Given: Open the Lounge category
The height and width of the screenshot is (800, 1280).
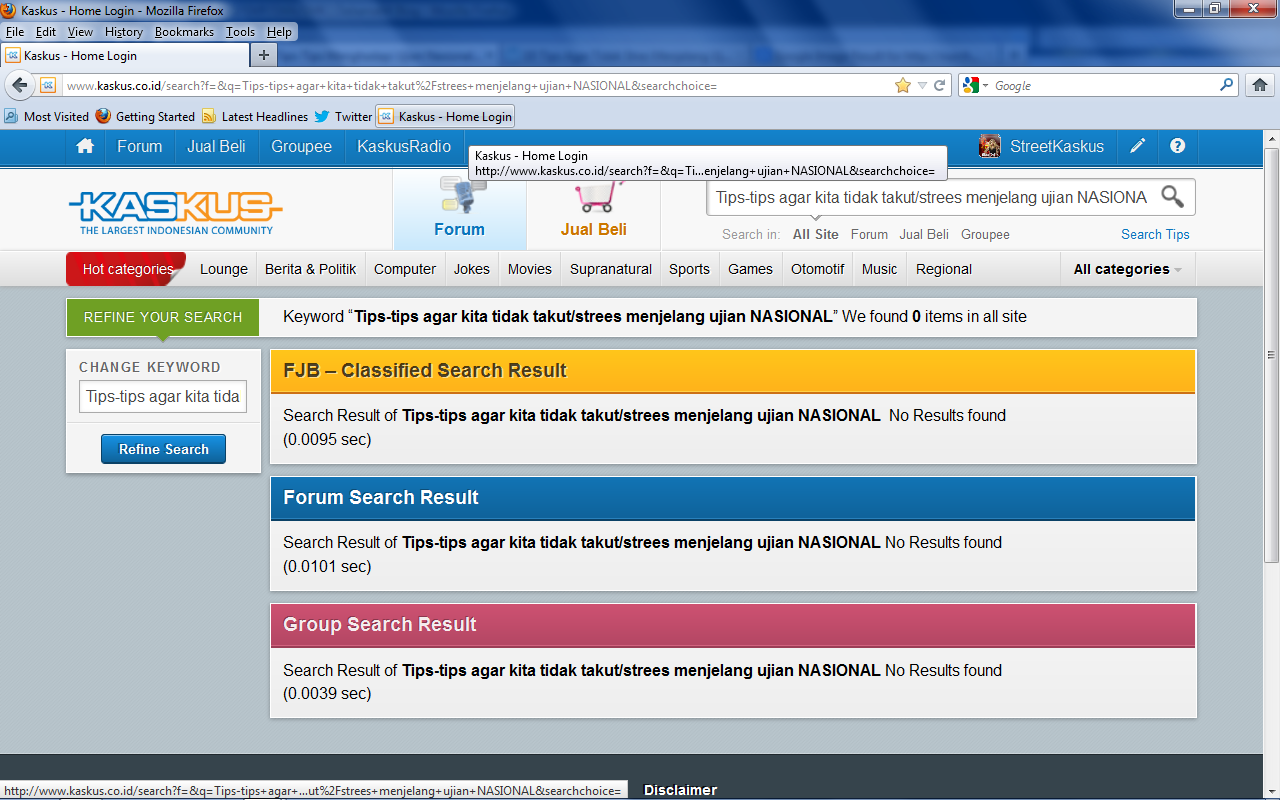Looking at the screenshot, I should (224, 269).
